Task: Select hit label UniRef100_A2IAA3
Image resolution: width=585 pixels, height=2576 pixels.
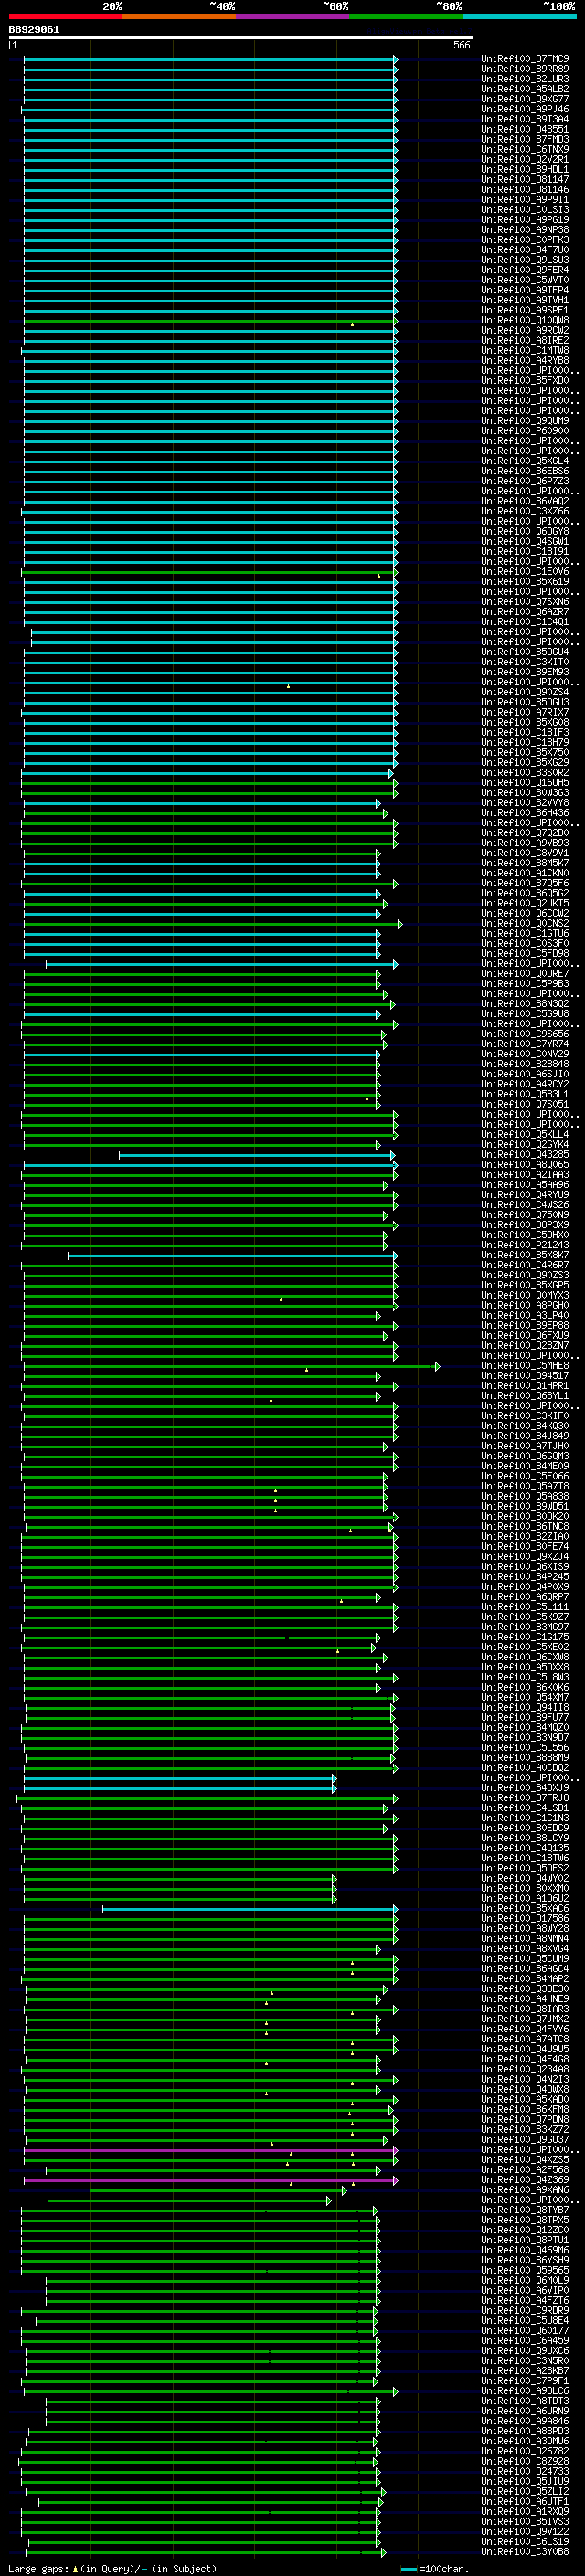Action: click(525, 1174)
